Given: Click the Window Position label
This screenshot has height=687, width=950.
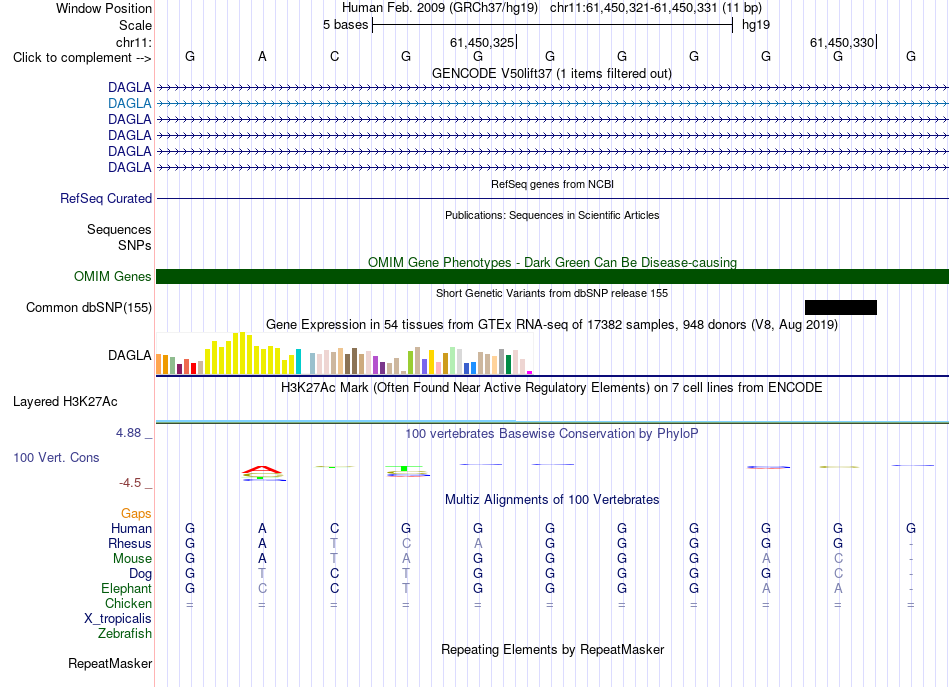Looking at the screenshot, I should tap(104, 8).
